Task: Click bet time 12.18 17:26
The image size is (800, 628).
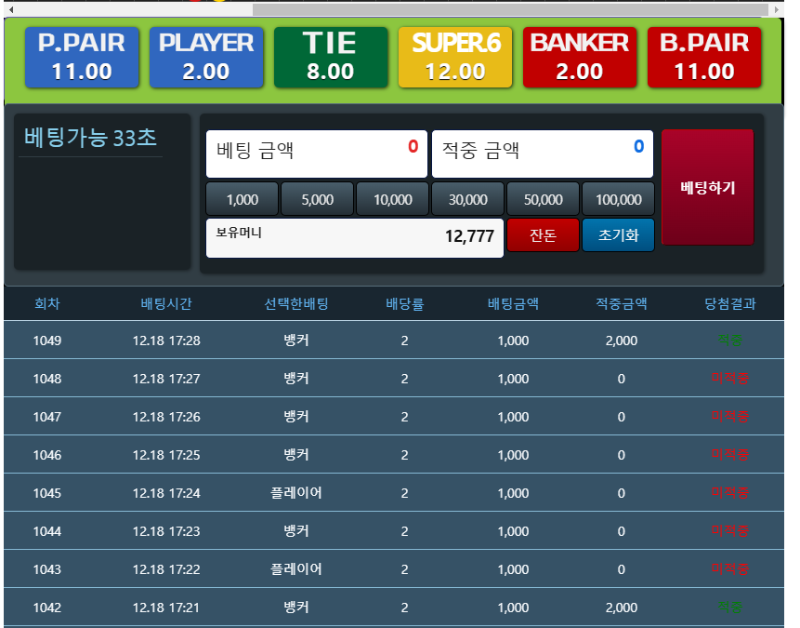Action: coord(166,417)
